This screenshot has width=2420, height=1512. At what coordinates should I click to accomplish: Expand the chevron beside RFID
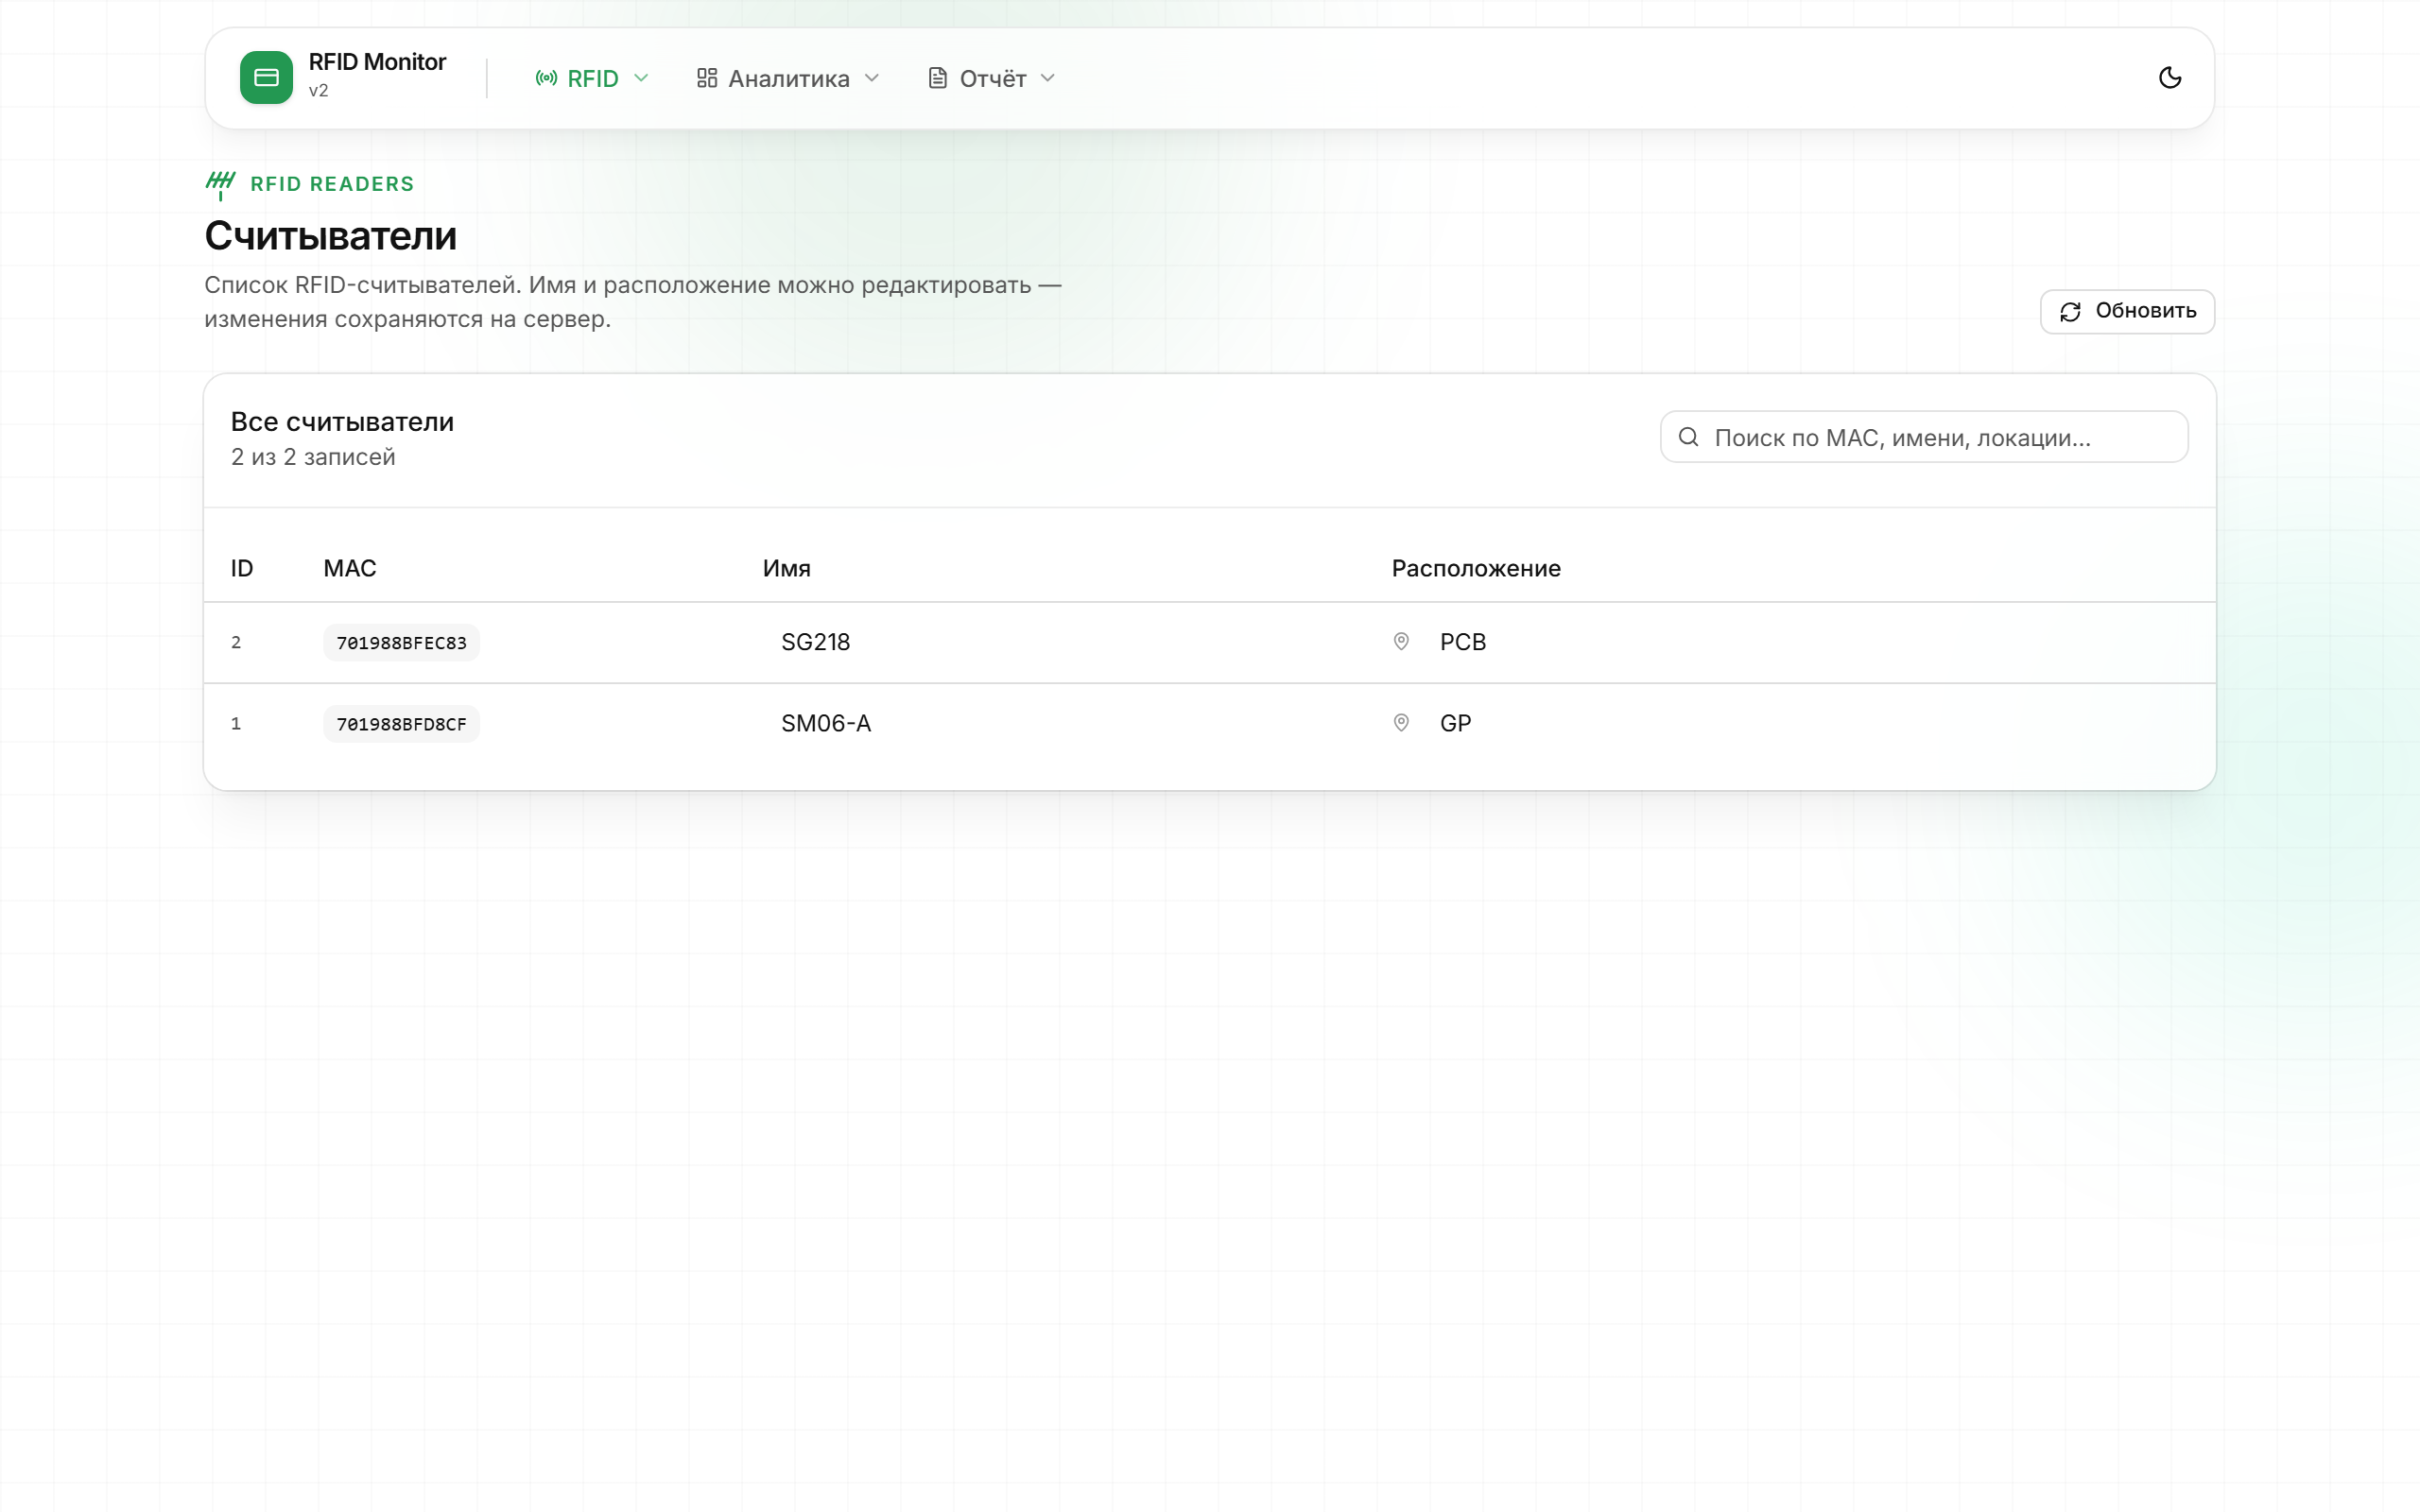641,78
